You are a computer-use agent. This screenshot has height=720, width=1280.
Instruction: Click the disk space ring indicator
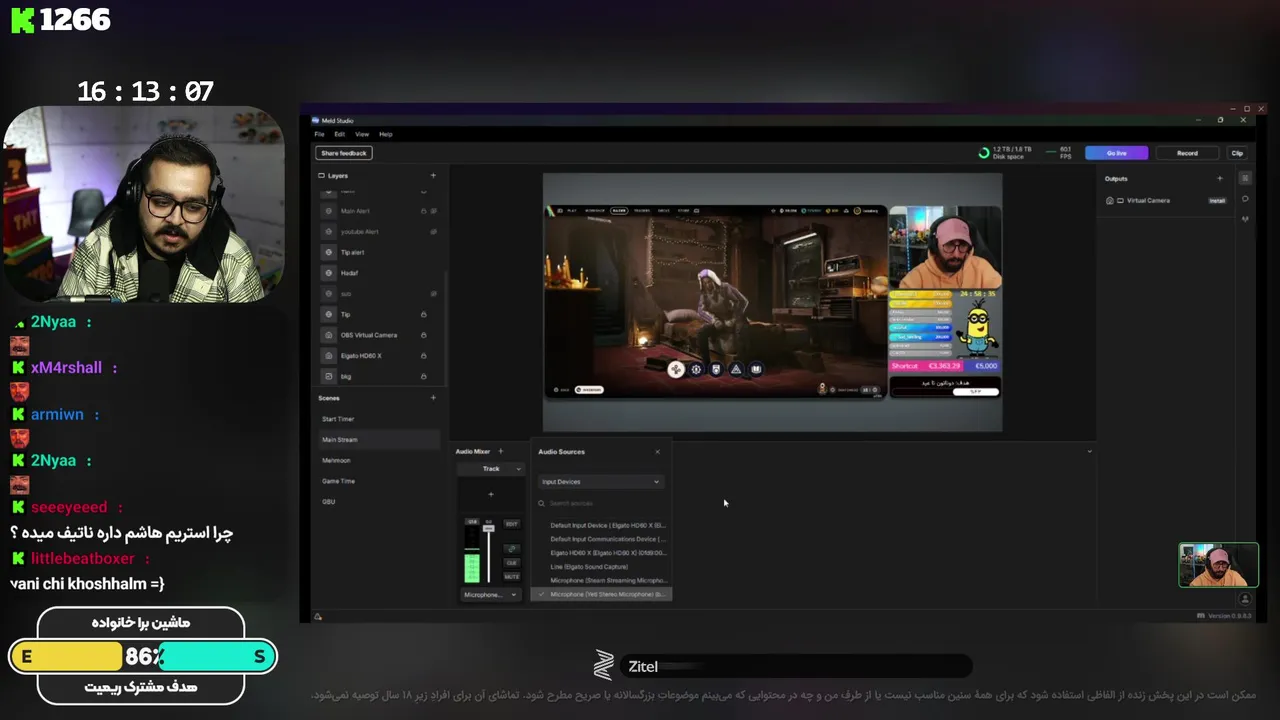984,153
